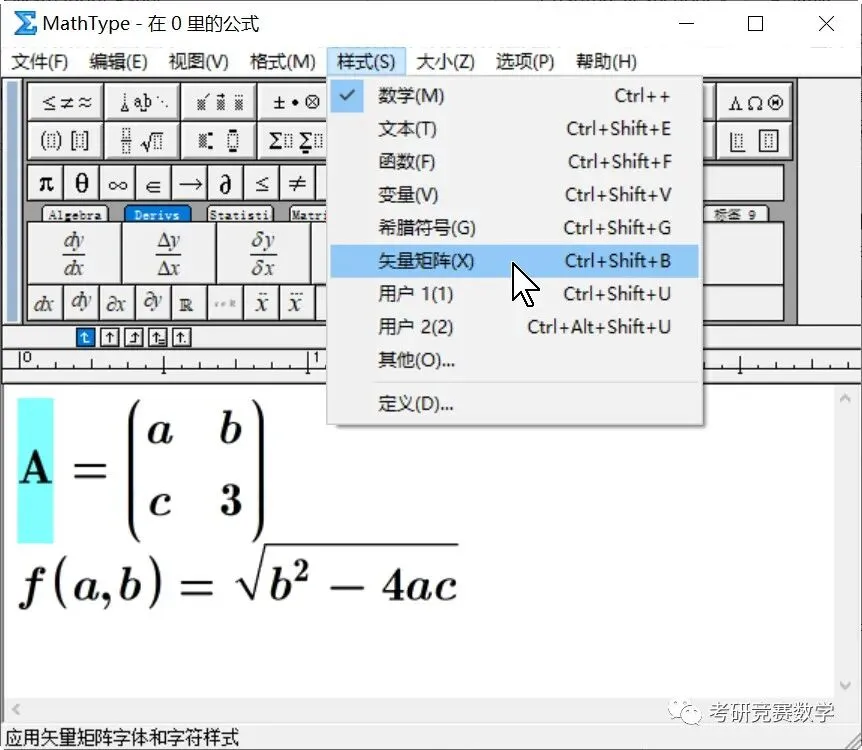This screenshot has height=750, width=862.
Task: Open the relational symbols palette (≤≠≈)
Action: point(65,102)
